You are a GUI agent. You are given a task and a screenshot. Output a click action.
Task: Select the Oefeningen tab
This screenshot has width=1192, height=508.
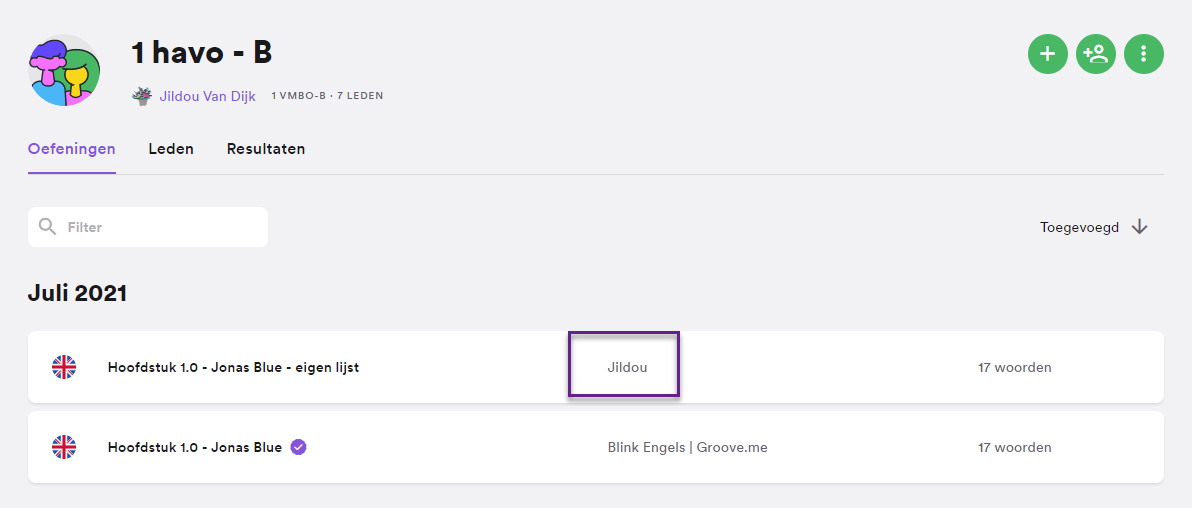[71, 149]
